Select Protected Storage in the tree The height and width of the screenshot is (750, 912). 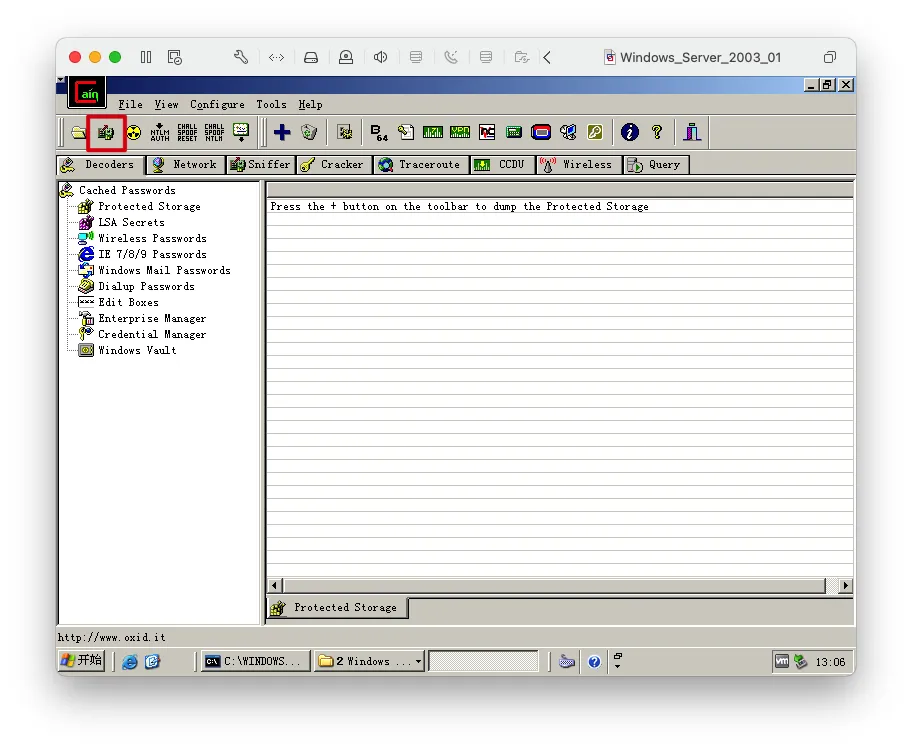pyautogui.click(x=149, y=207)
